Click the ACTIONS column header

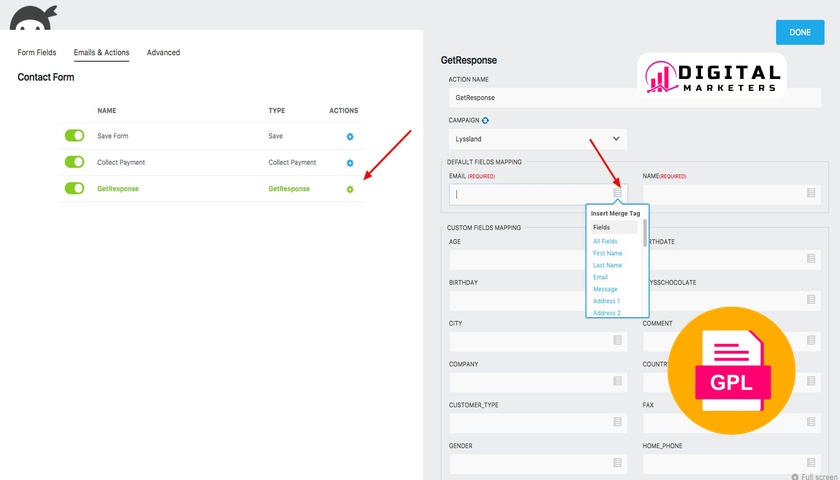tap(343, 111)
